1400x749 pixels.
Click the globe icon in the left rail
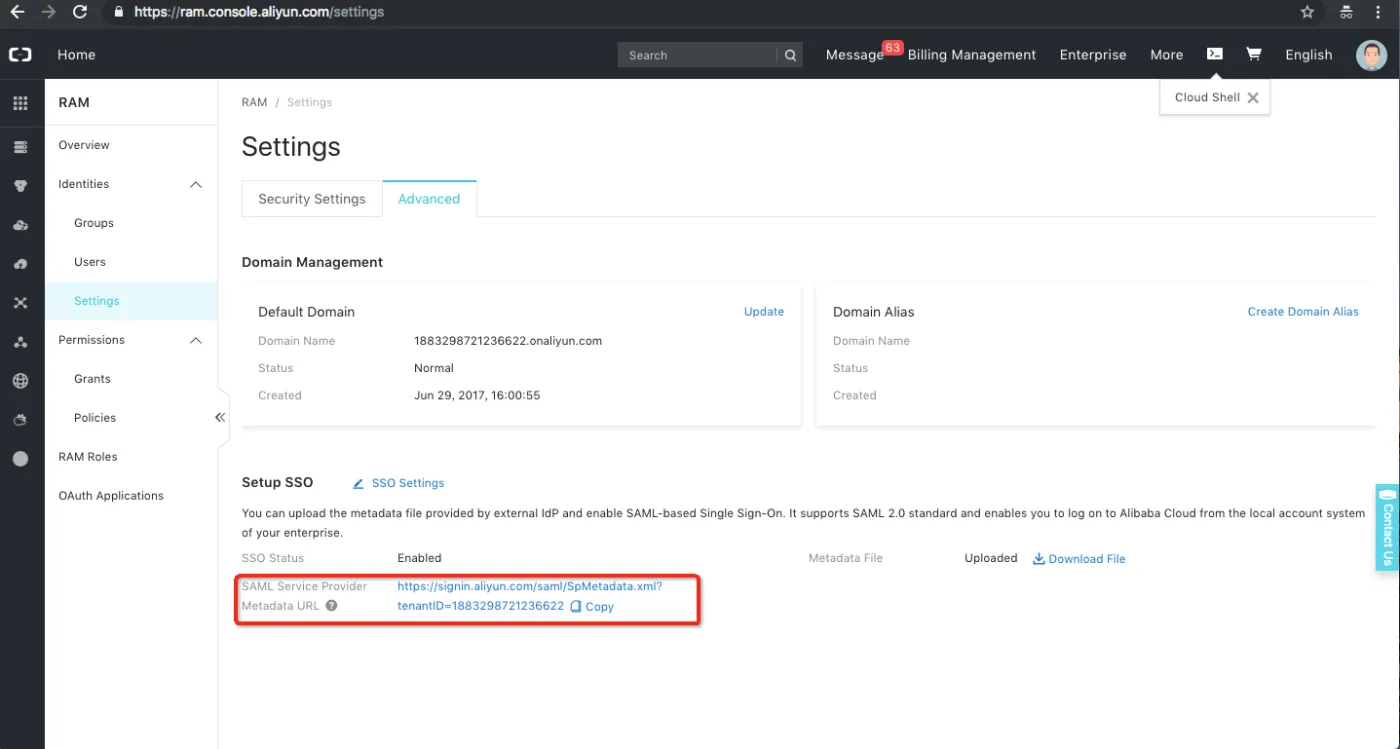point(20,381)
